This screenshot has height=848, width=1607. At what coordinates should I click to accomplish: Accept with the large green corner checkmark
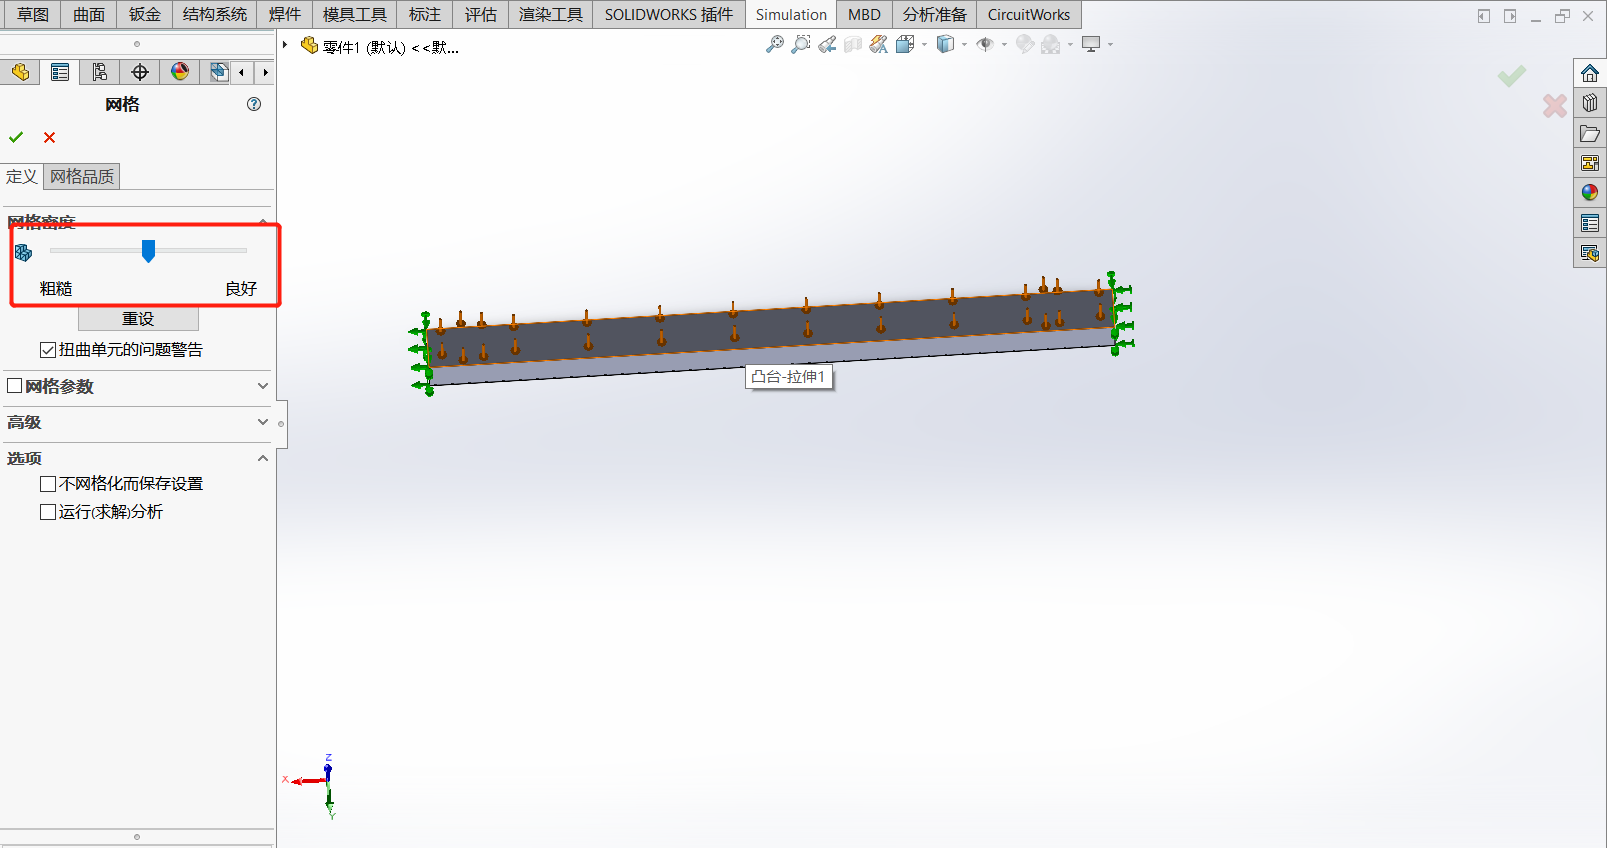point(1511,76)
